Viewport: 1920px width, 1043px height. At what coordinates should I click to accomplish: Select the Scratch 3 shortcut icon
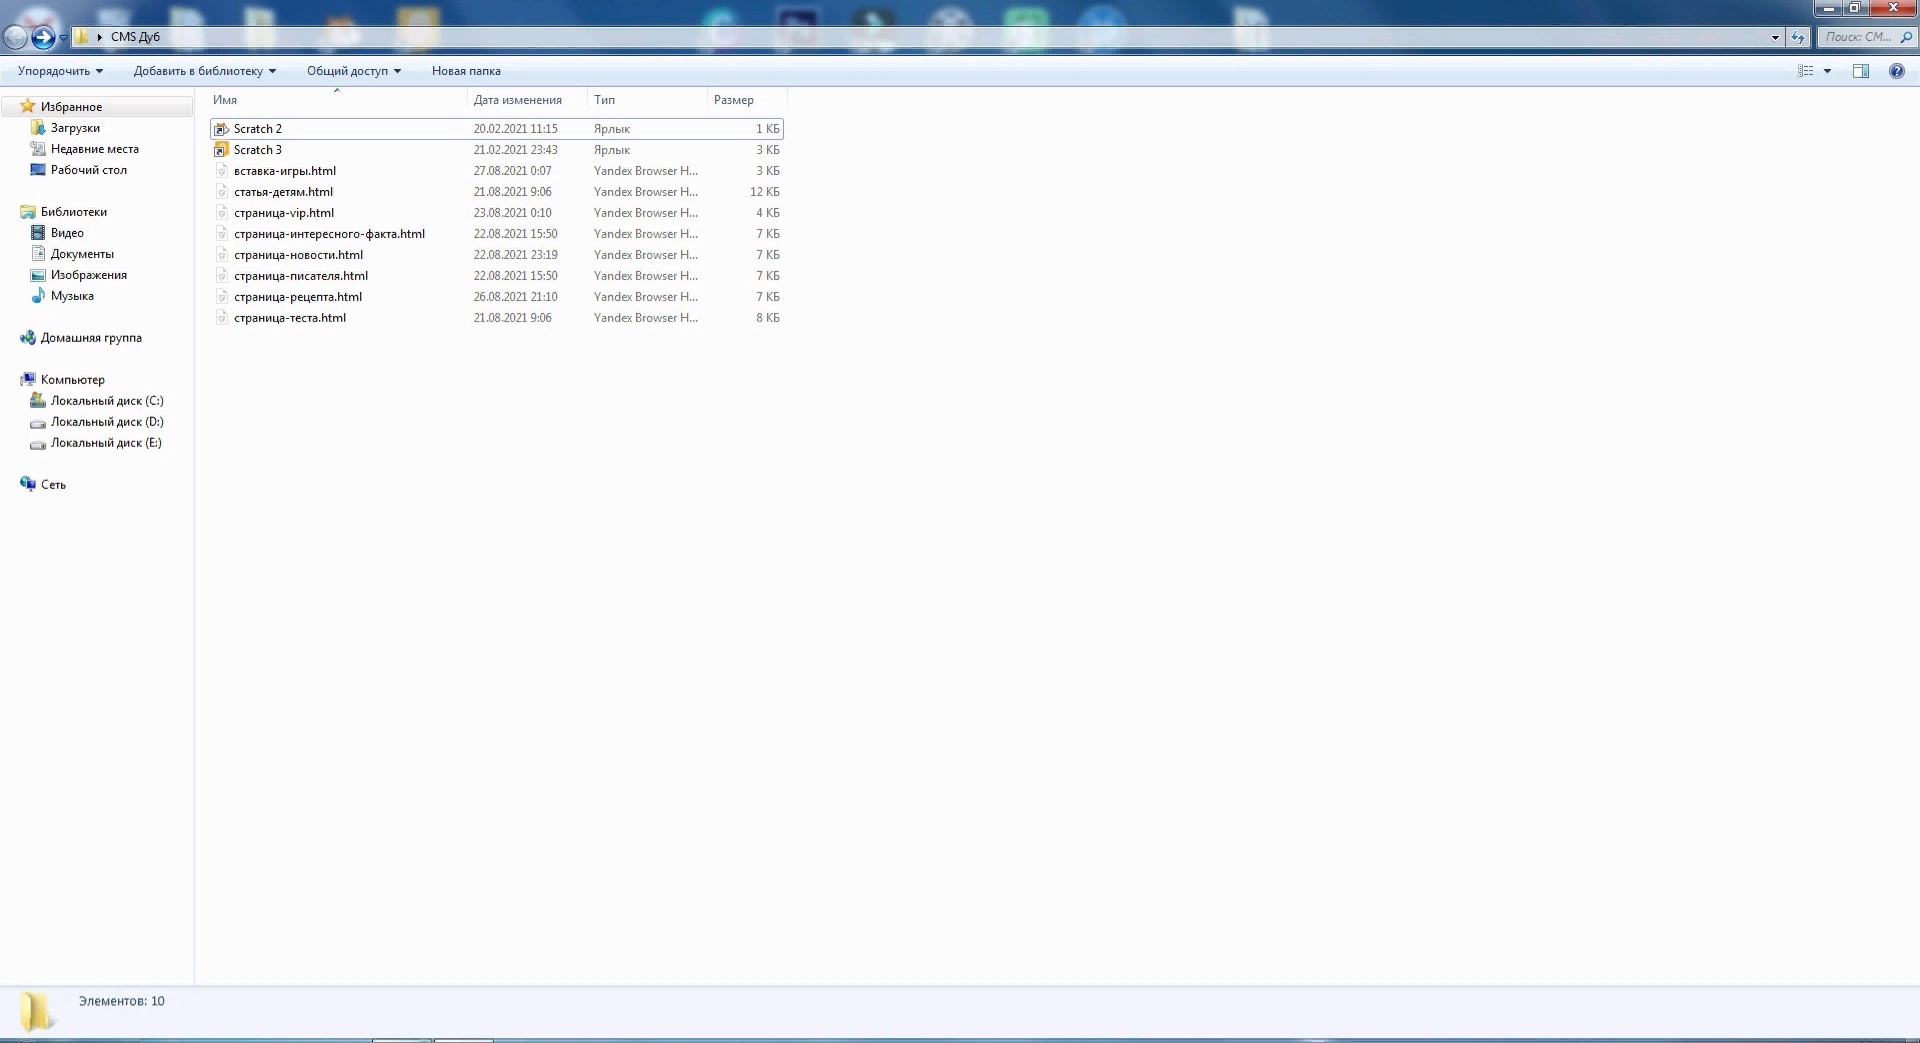click(221, 150)
